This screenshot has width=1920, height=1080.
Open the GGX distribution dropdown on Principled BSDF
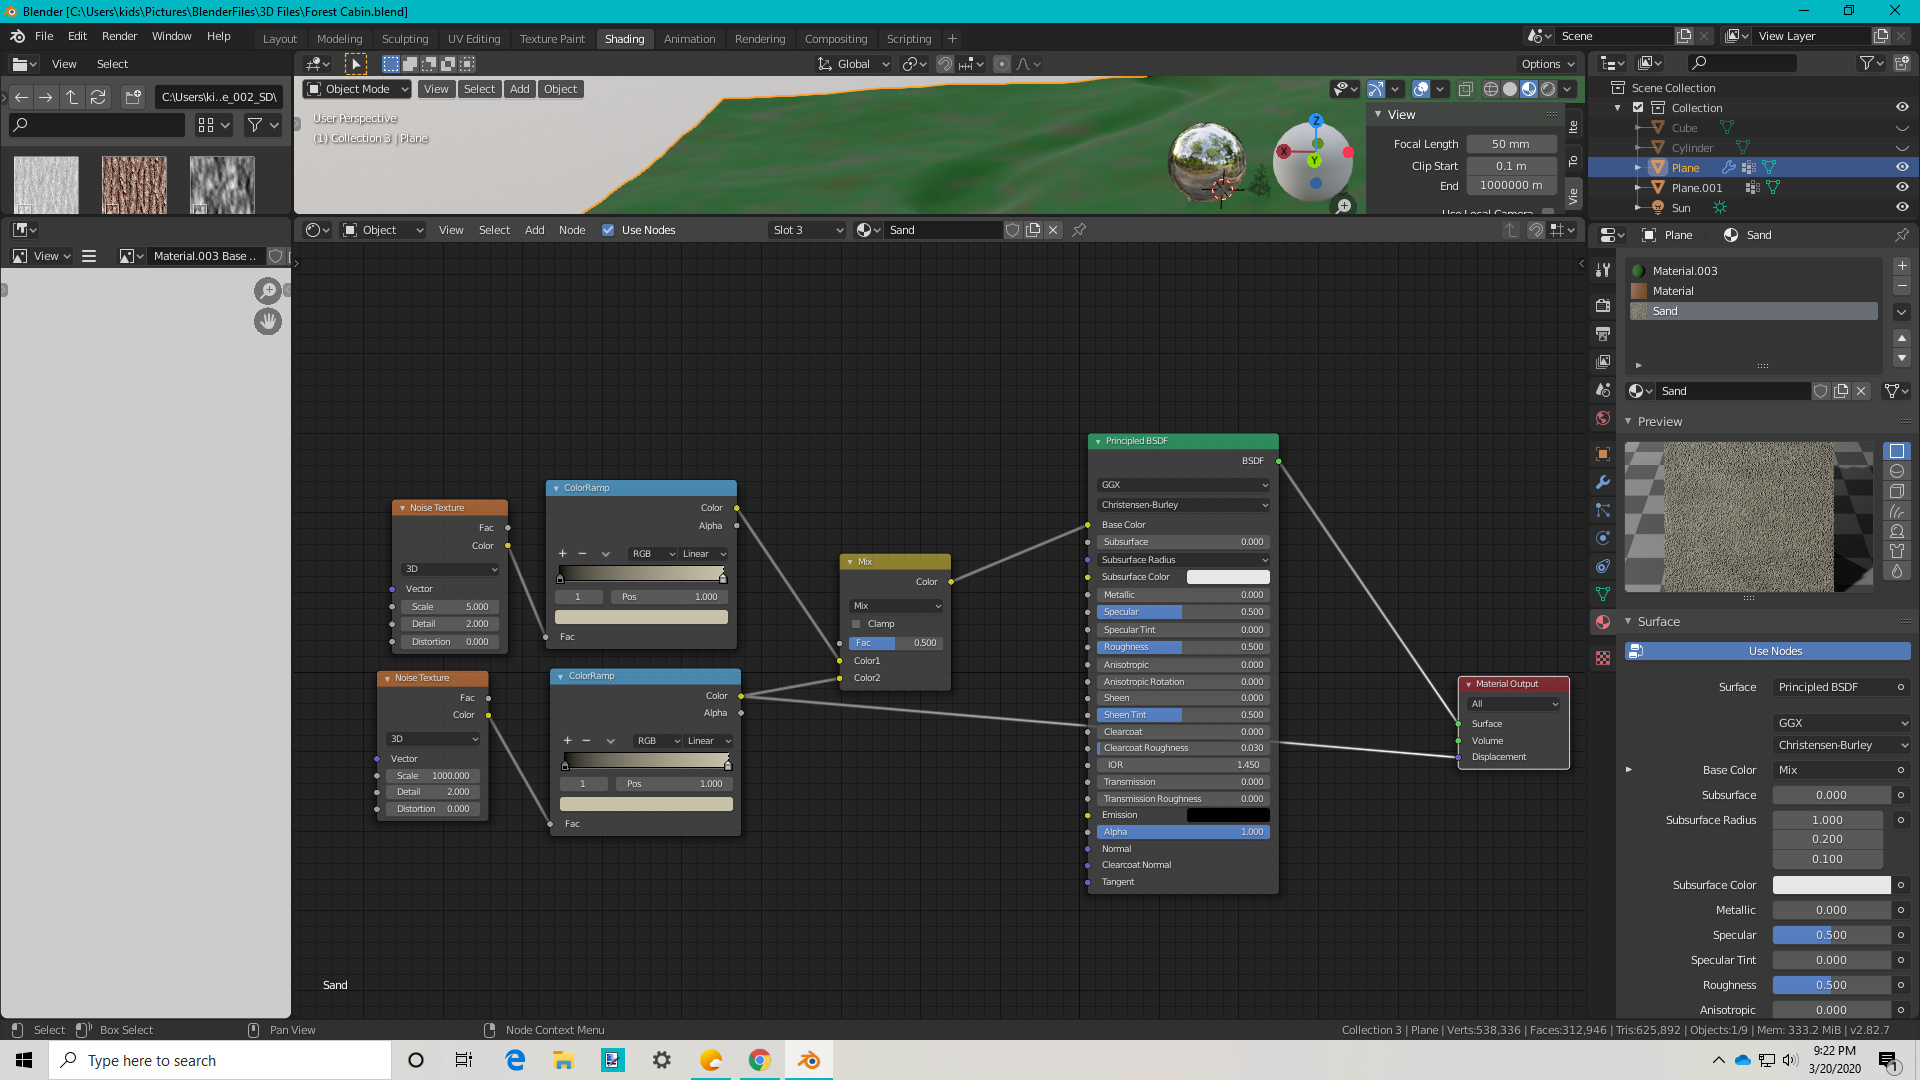(1183, 485)
